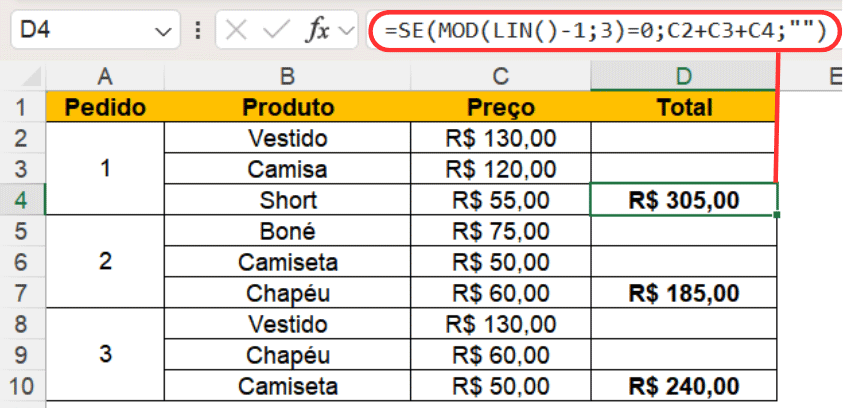Viewport: 843px width, 408px height.
Task: Select row 7 header
Action: pyautogui.click(x=22, y=293)
